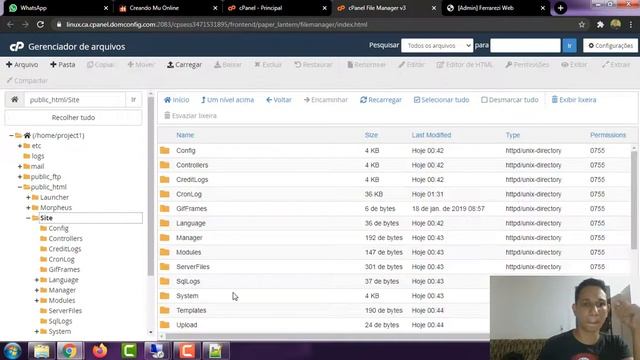Sort file list by Size column

[x=371, y=135]
